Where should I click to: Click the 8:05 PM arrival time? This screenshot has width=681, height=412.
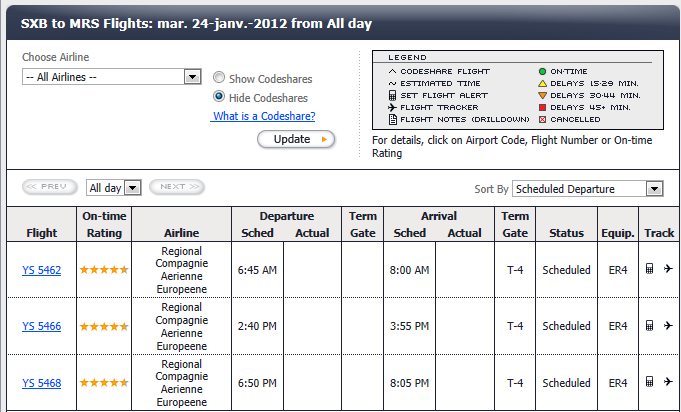[409, 383]
